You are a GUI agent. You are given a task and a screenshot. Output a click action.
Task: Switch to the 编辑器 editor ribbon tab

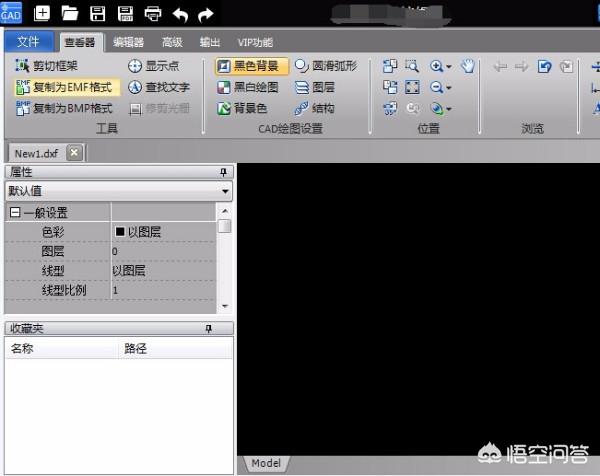128,42
